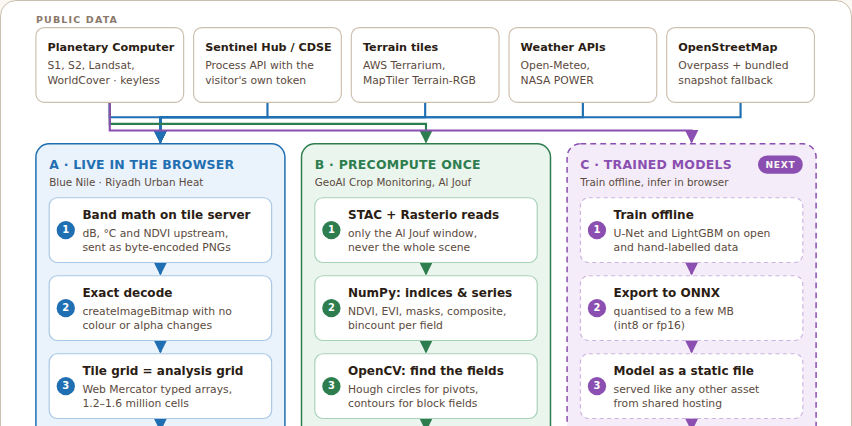Click the green badge 1 beside STAC + Rasterio reads
This screenshot has height=426, width=852.
331,230
